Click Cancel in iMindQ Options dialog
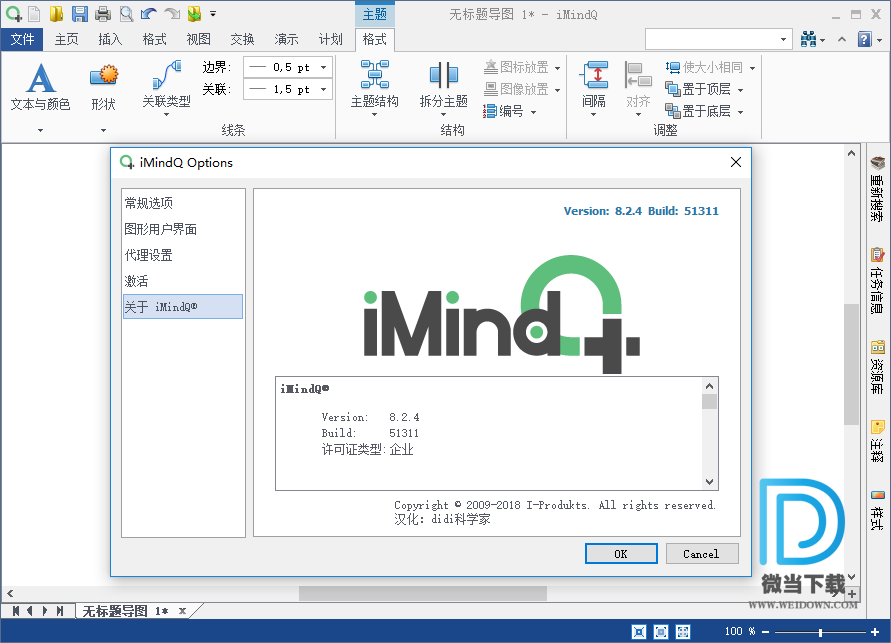The image size is (891, 643). (x=702, y=554)
